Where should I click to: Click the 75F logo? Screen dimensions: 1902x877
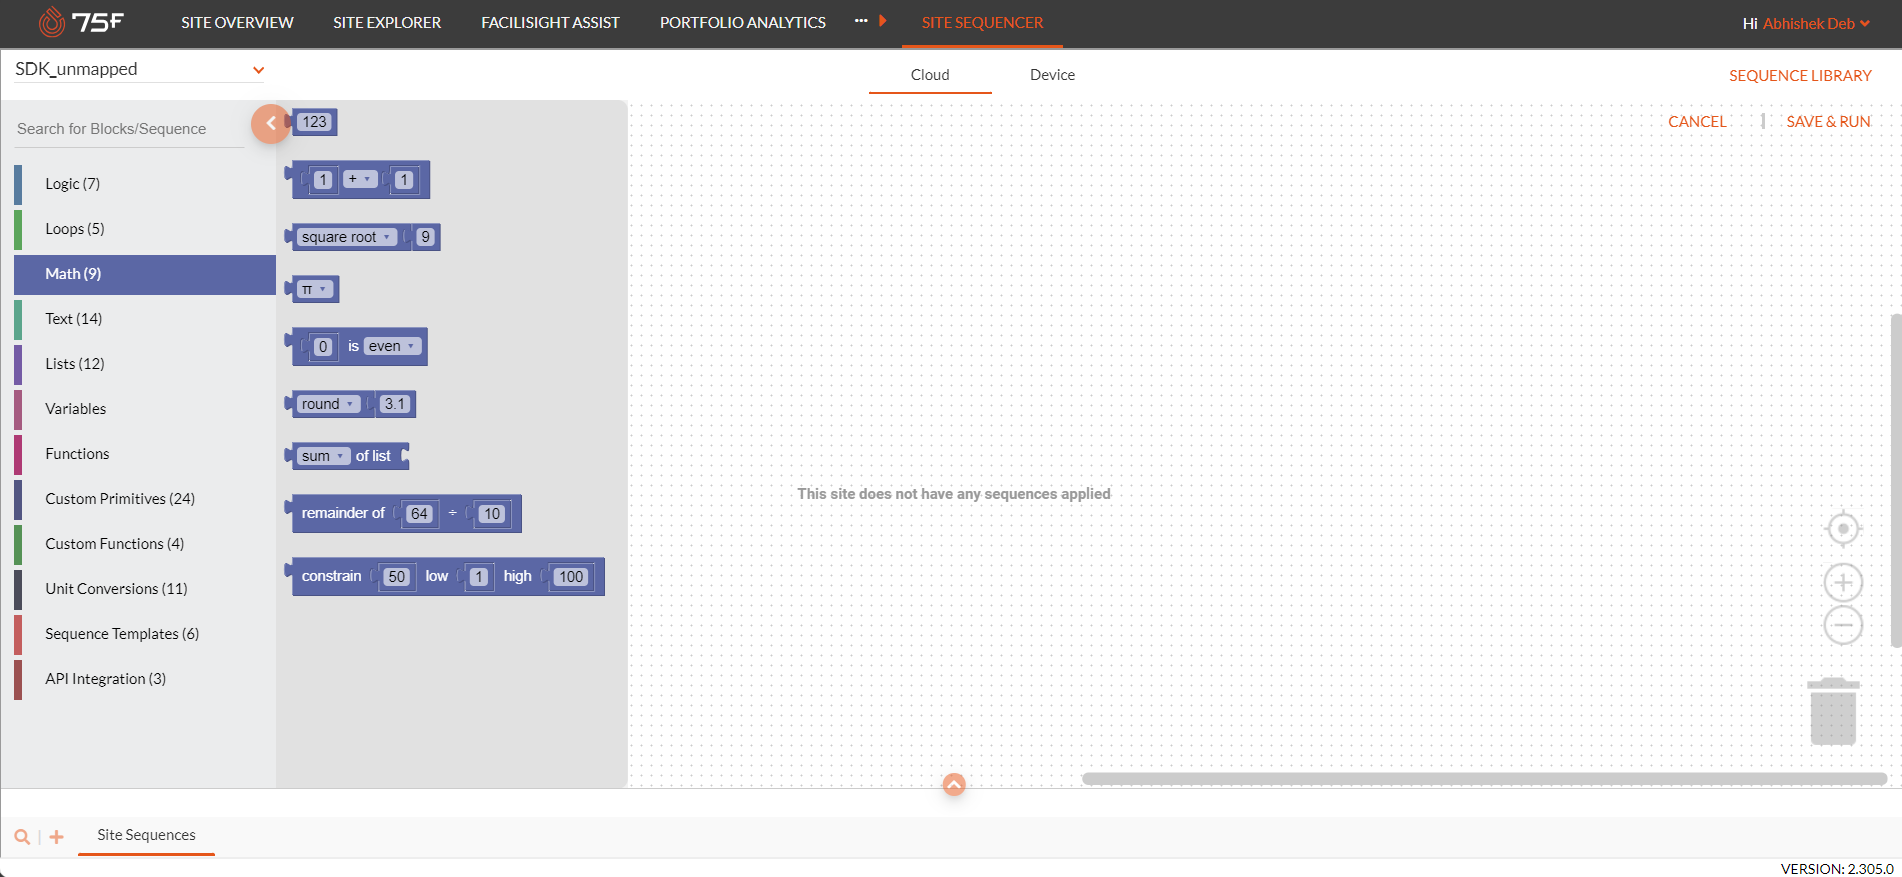pos(81,21)
